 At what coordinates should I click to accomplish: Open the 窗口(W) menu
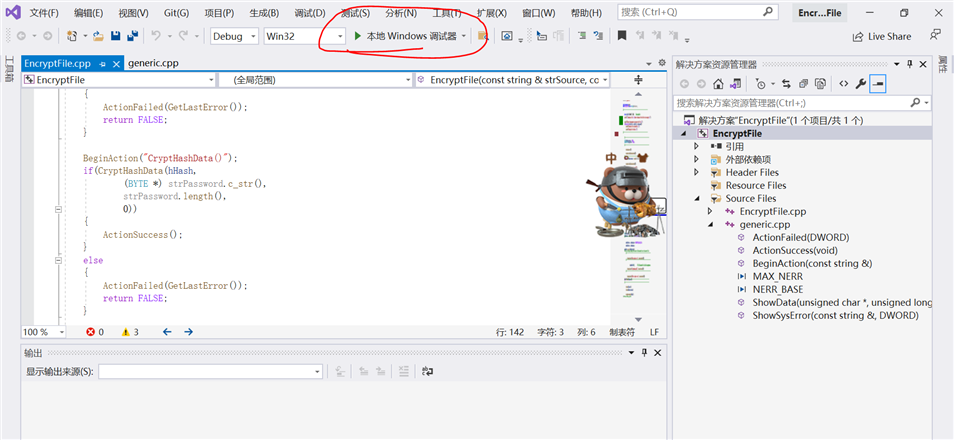(x=538, y=13)
